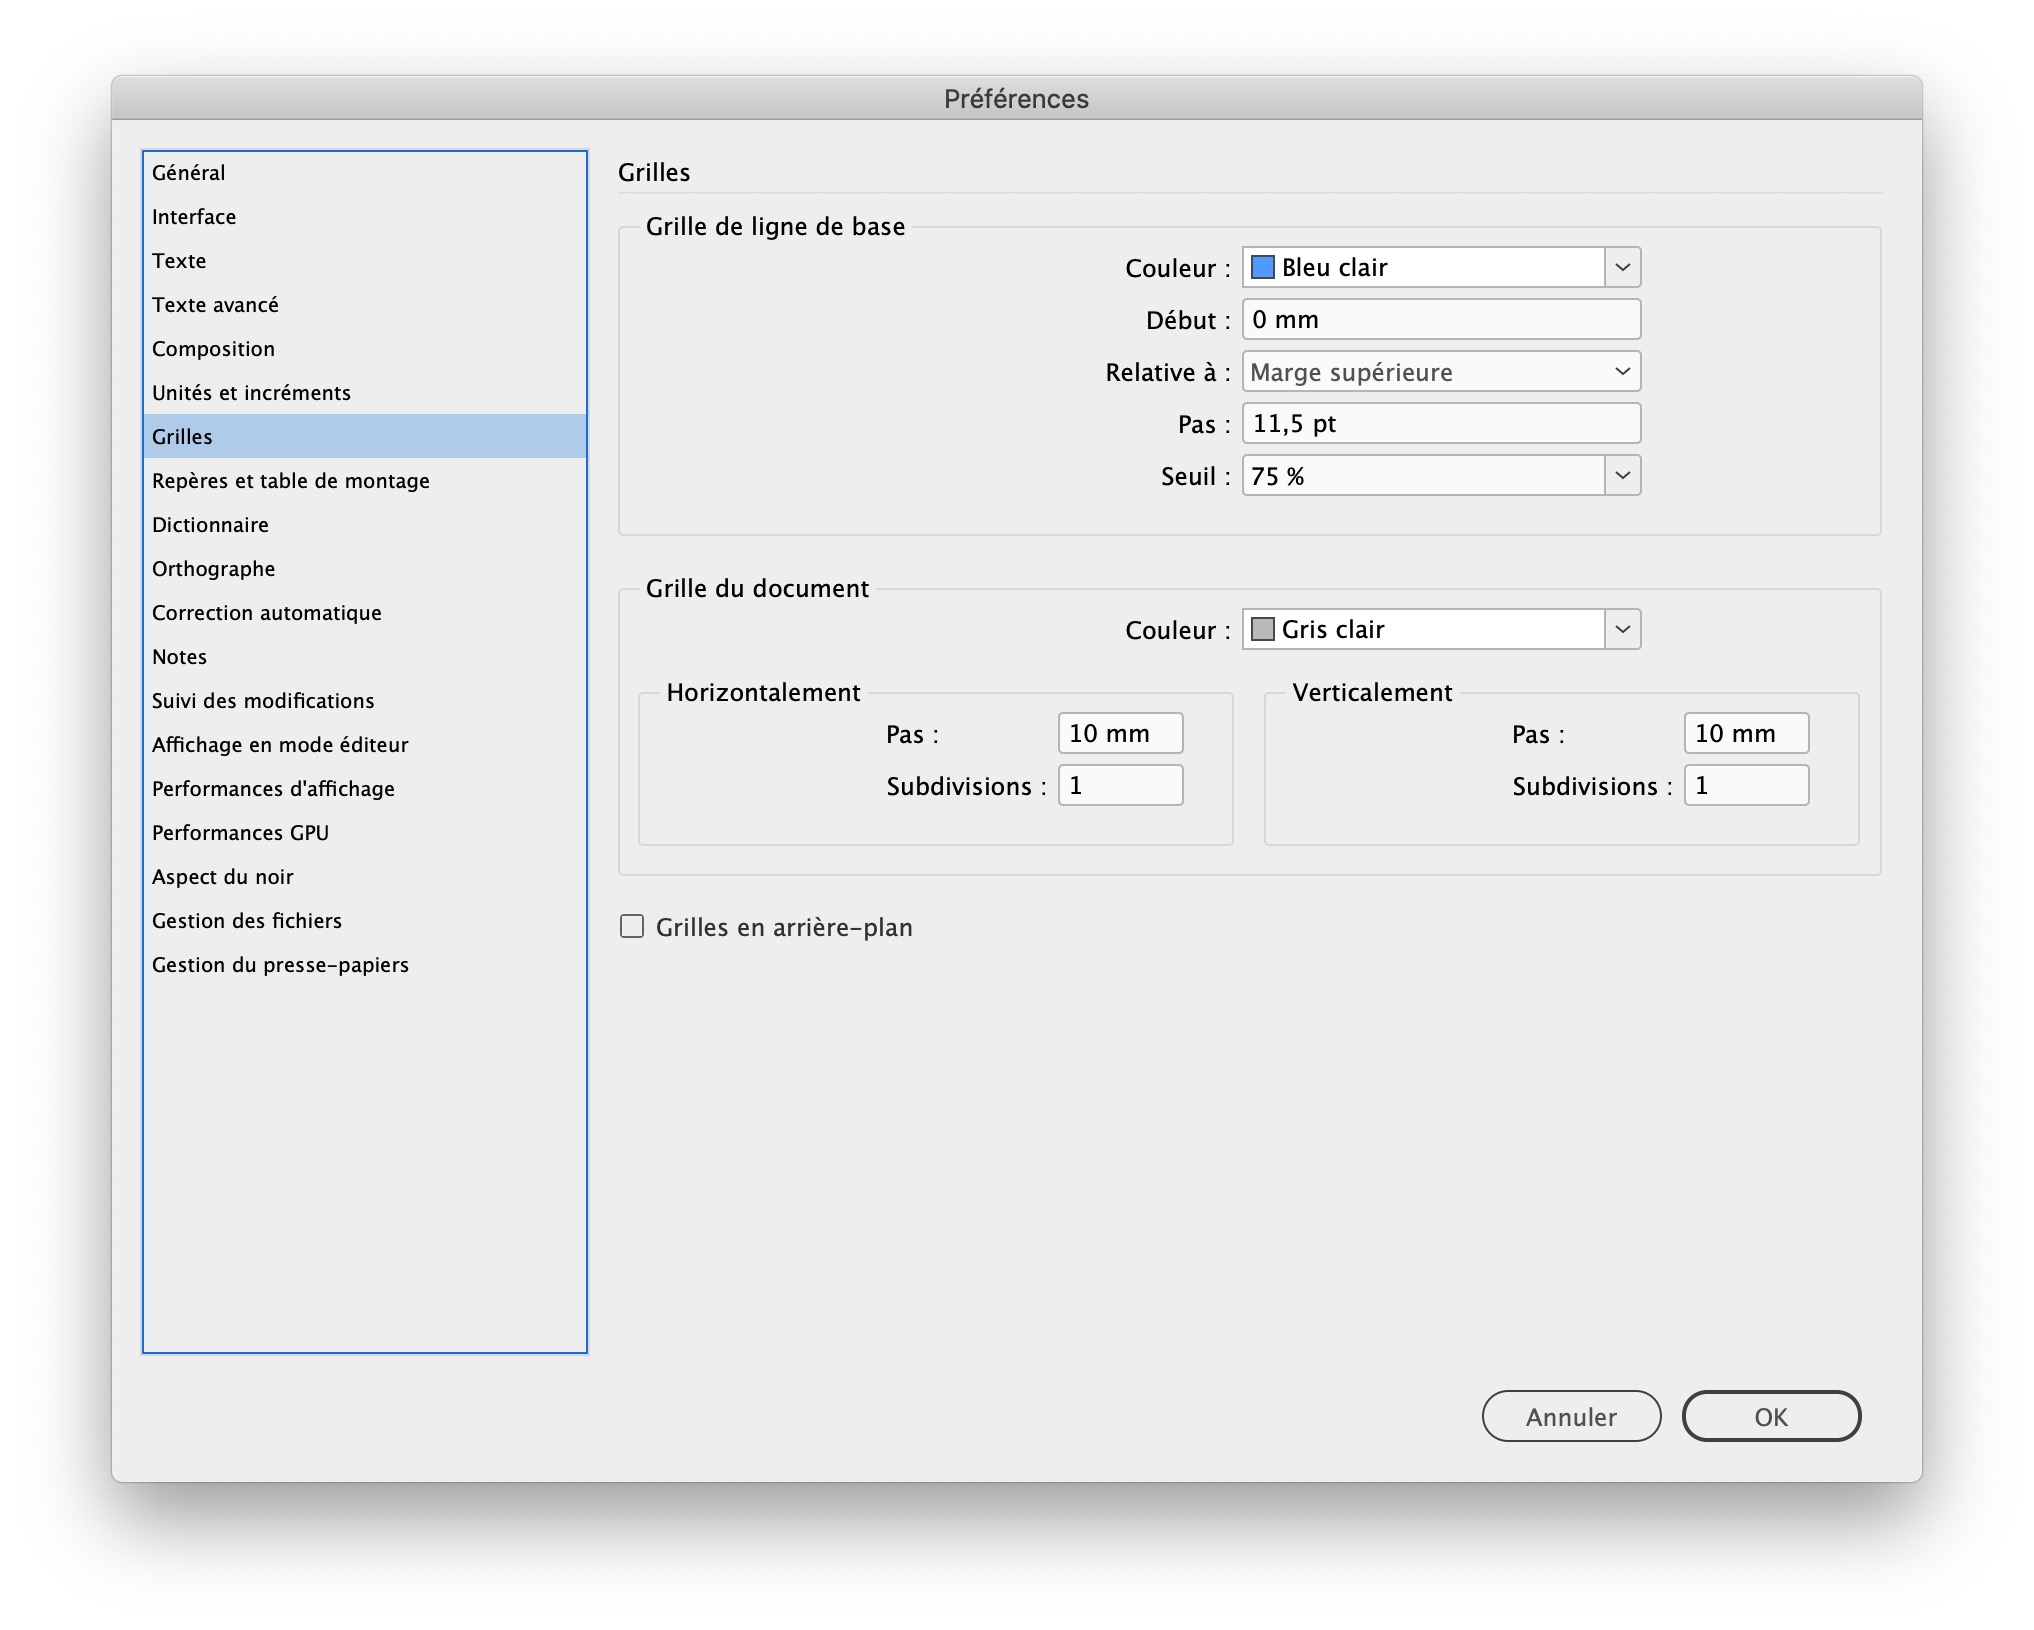Toggle the Grilles en arrière-plan checkbox
This screenshot has height=1630, width=2034.
[632, 926]
